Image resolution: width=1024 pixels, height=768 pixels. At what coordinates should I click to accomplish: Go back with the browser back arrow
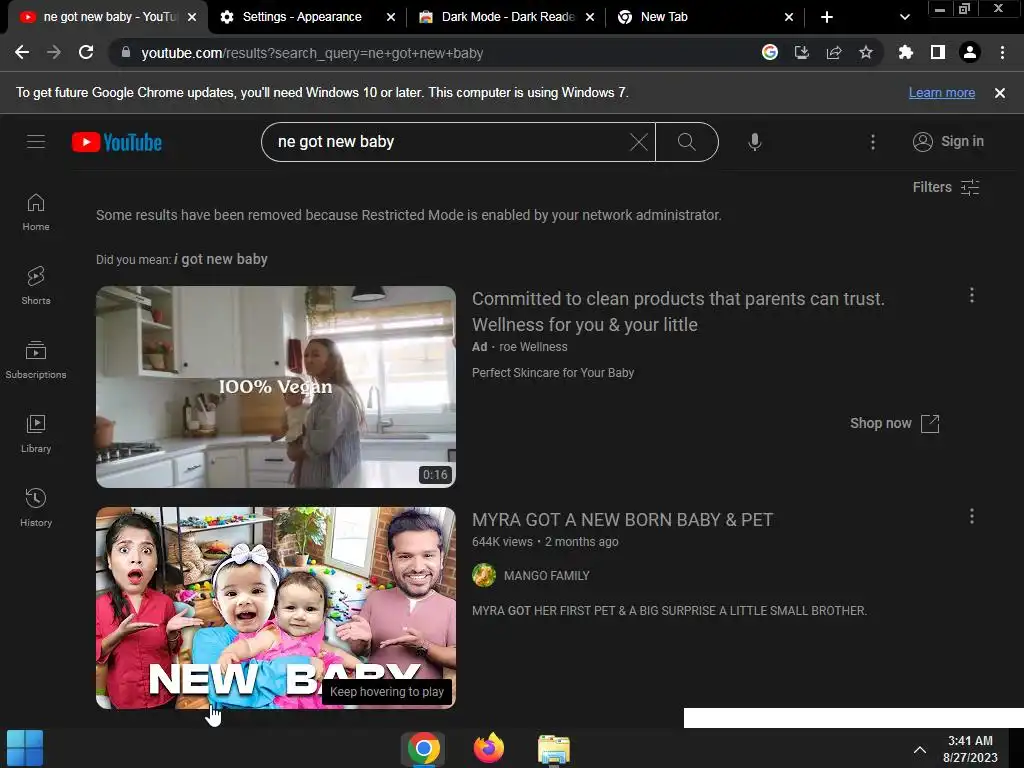click(x=22, y=52)
